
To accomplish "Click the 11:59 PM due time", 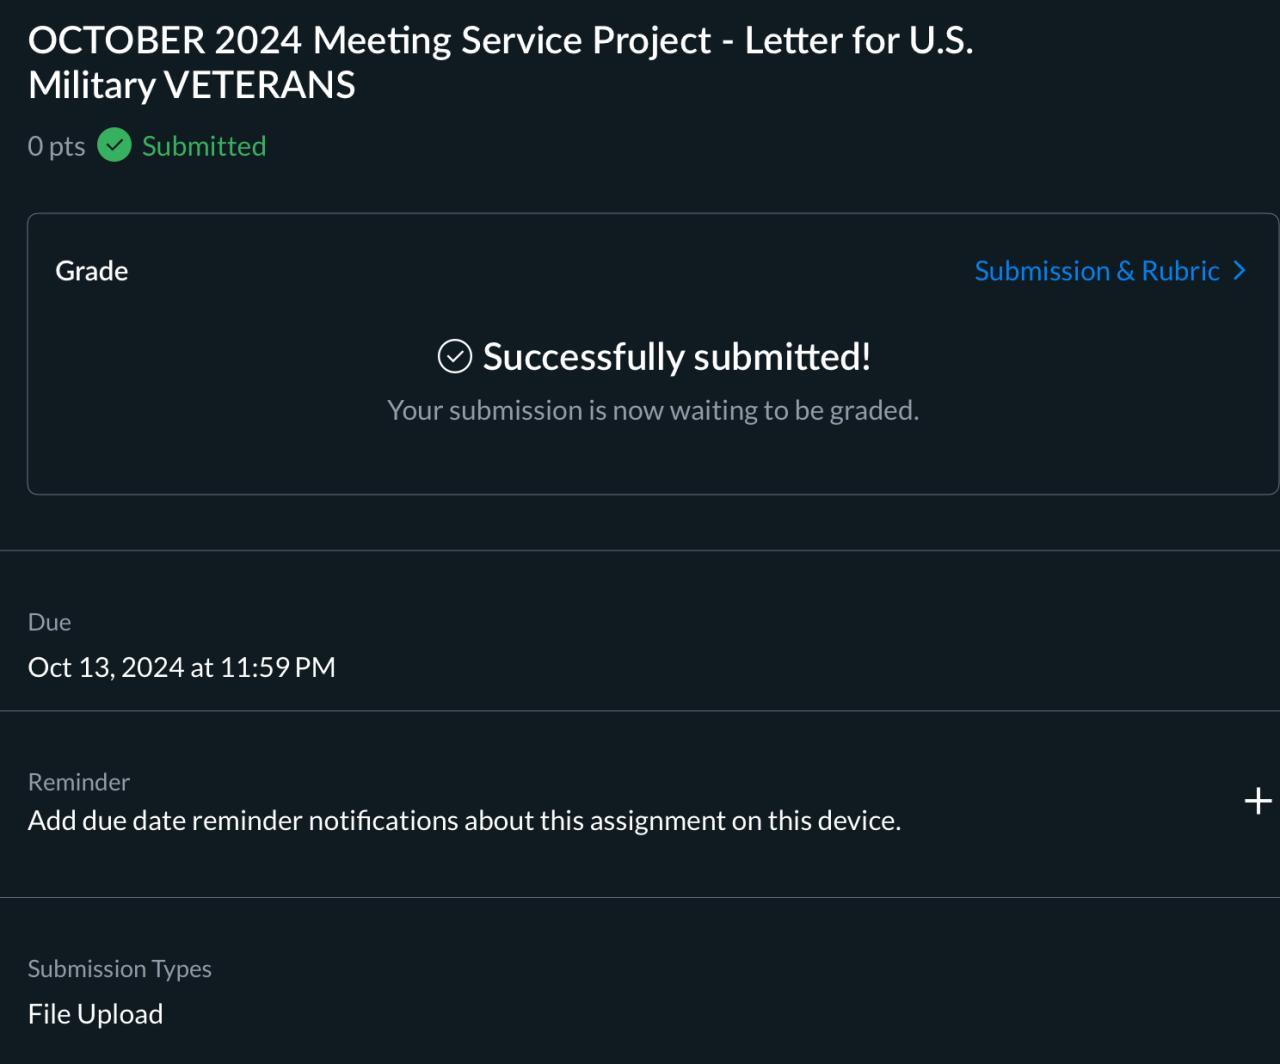I will click(278, 667).
